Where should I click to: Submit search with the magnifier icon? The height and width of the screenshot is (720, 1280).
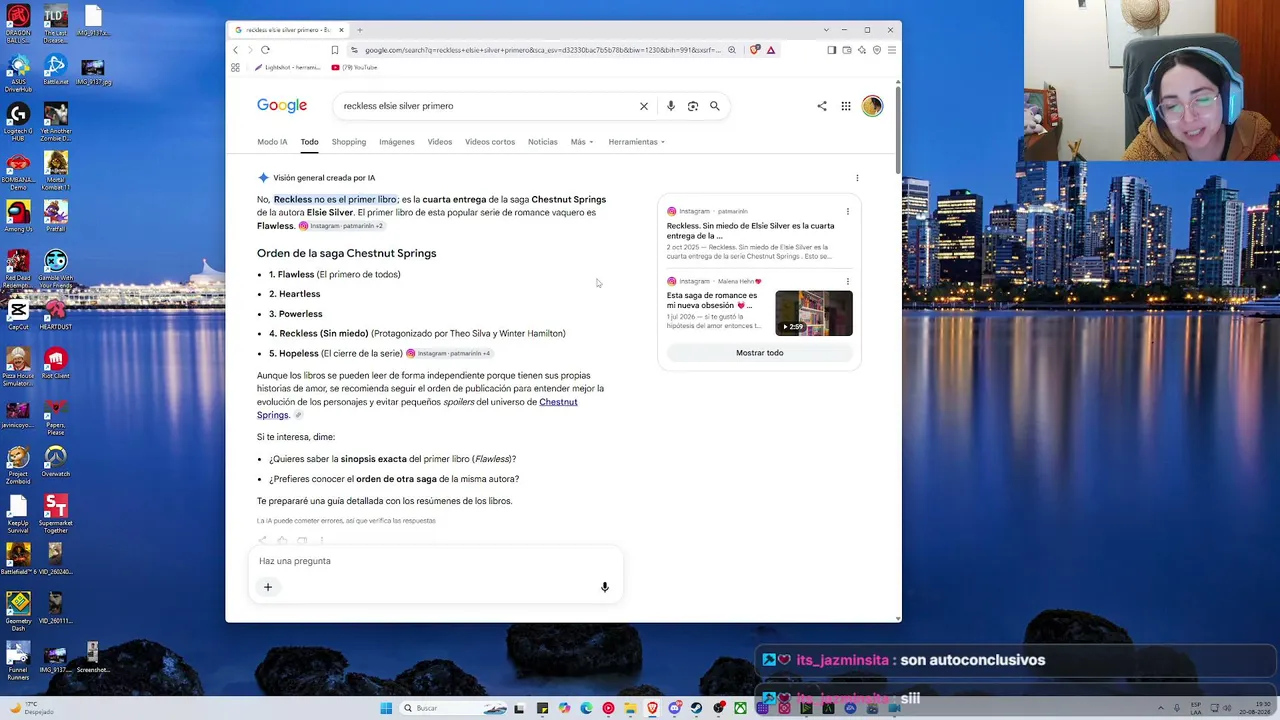715,106
